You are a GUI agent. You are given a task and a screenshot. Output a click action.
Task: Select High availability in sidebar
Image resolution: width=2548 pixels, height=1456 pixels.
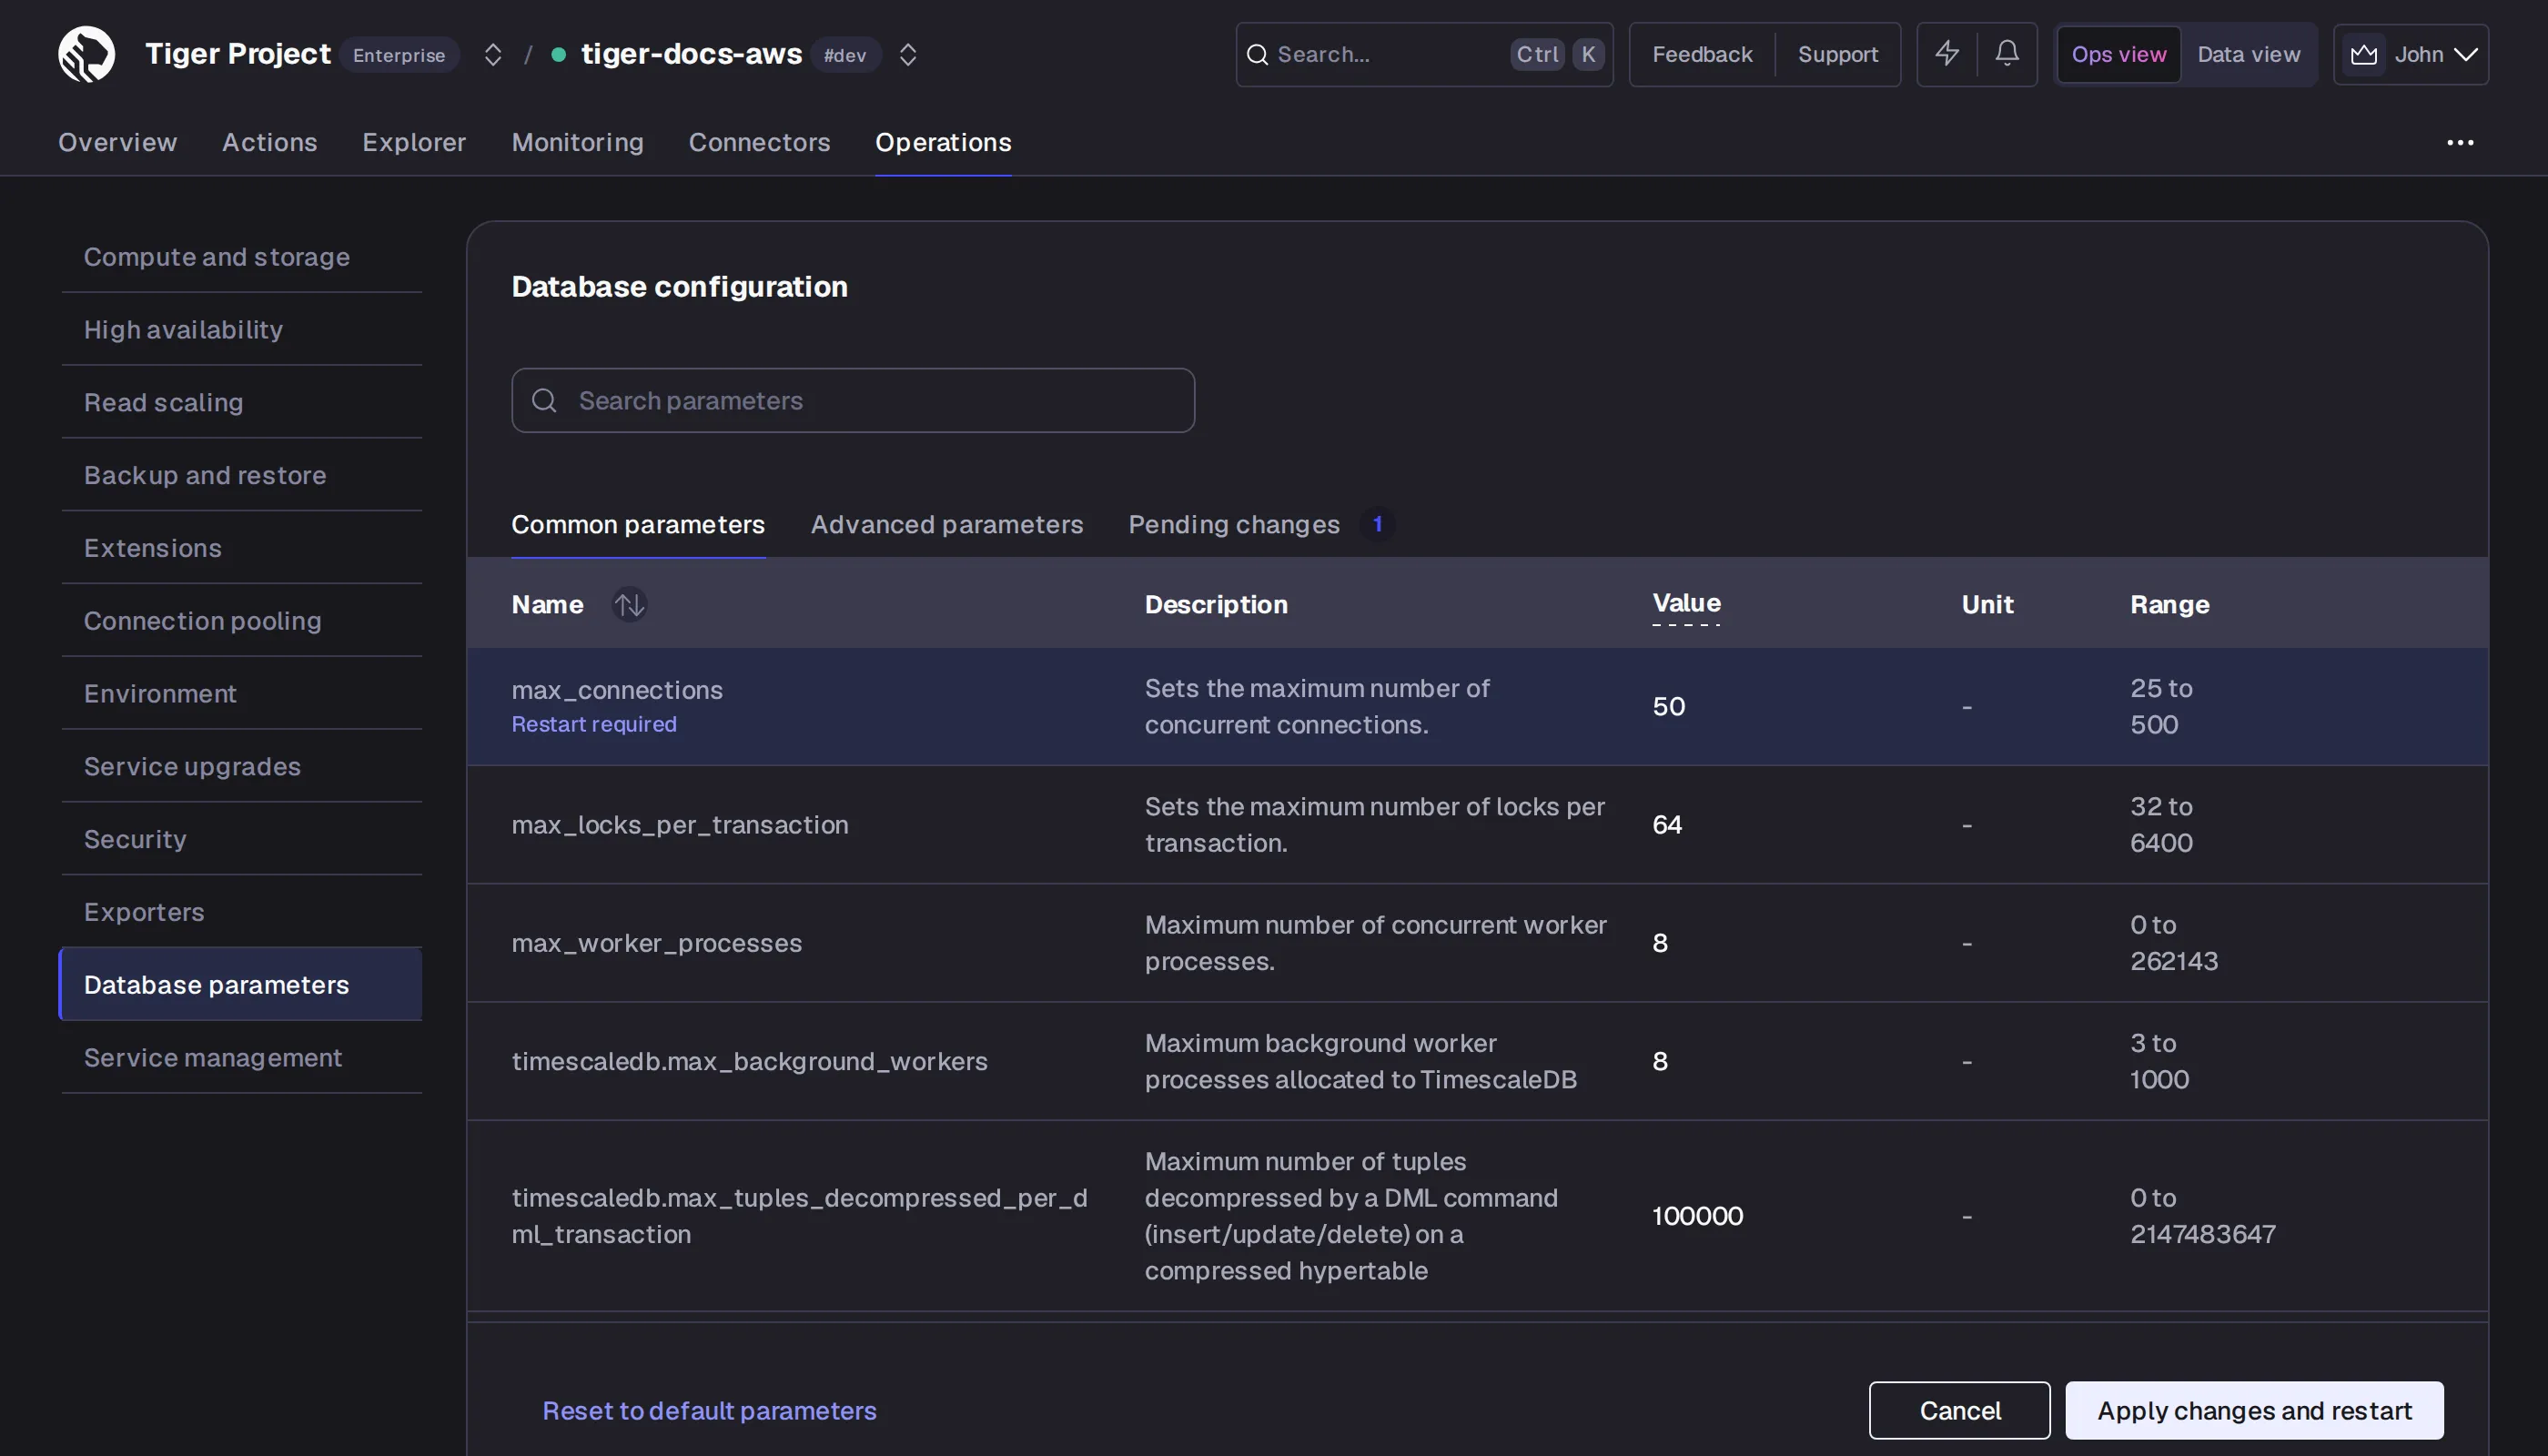point(241,330)
